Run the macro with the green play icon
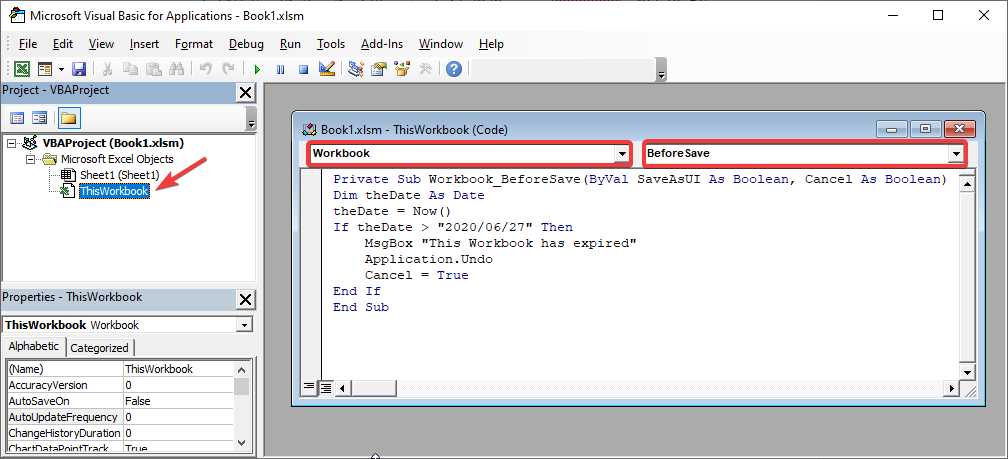1008x459 pixels. tap(257, 69)
